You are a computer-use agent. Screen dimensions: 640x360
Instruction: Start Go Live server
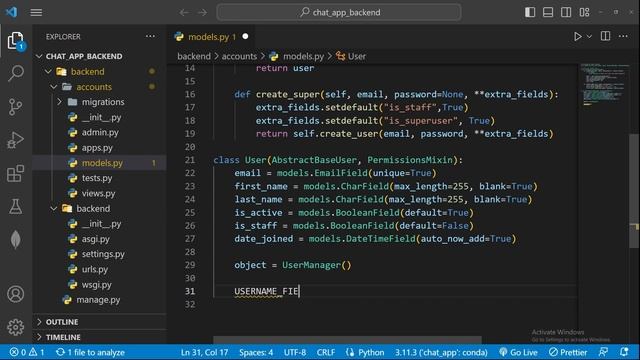(518, 352)
